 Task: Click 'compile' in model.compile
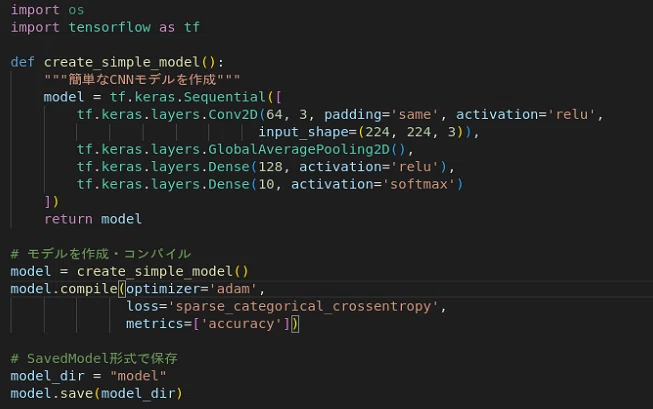point(89,289)
